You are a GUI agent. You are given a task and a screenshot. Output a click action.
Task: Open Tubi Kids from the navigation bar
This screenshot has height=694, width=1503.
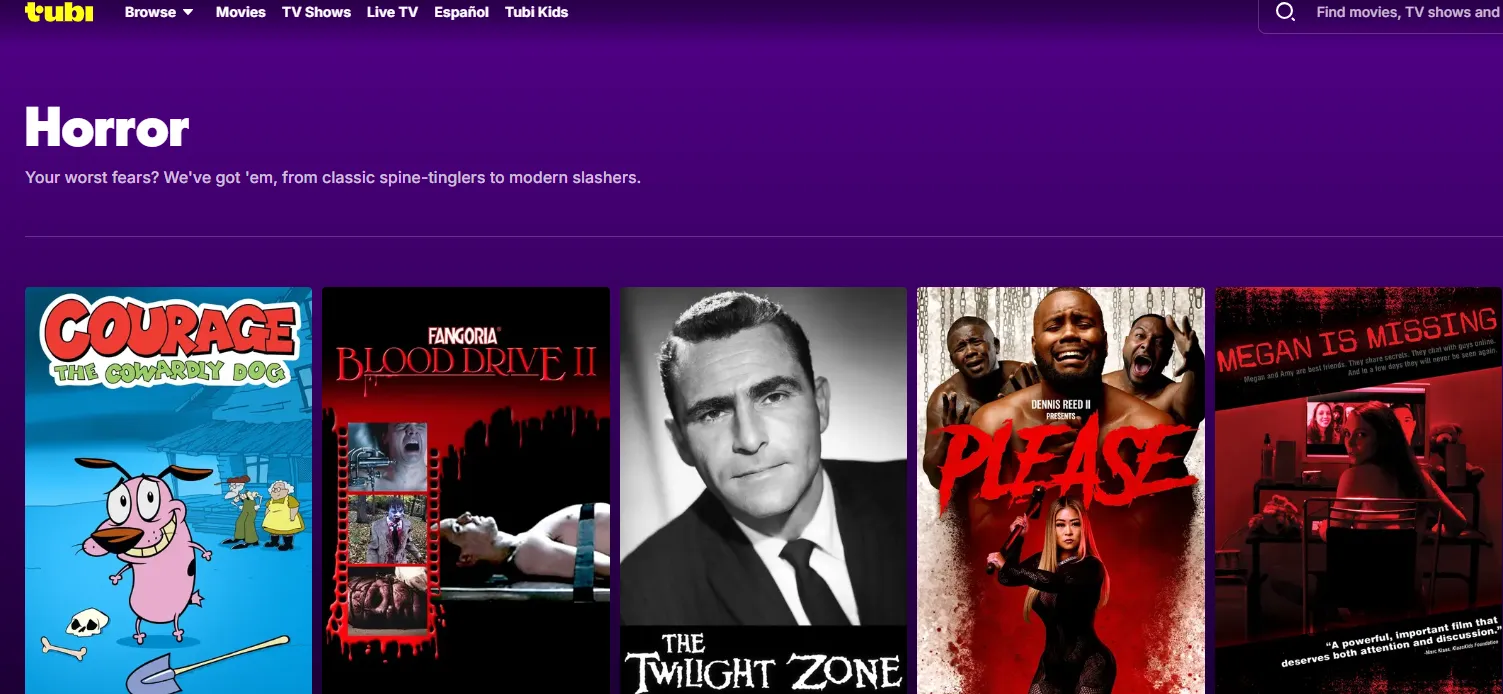point(536,12)
